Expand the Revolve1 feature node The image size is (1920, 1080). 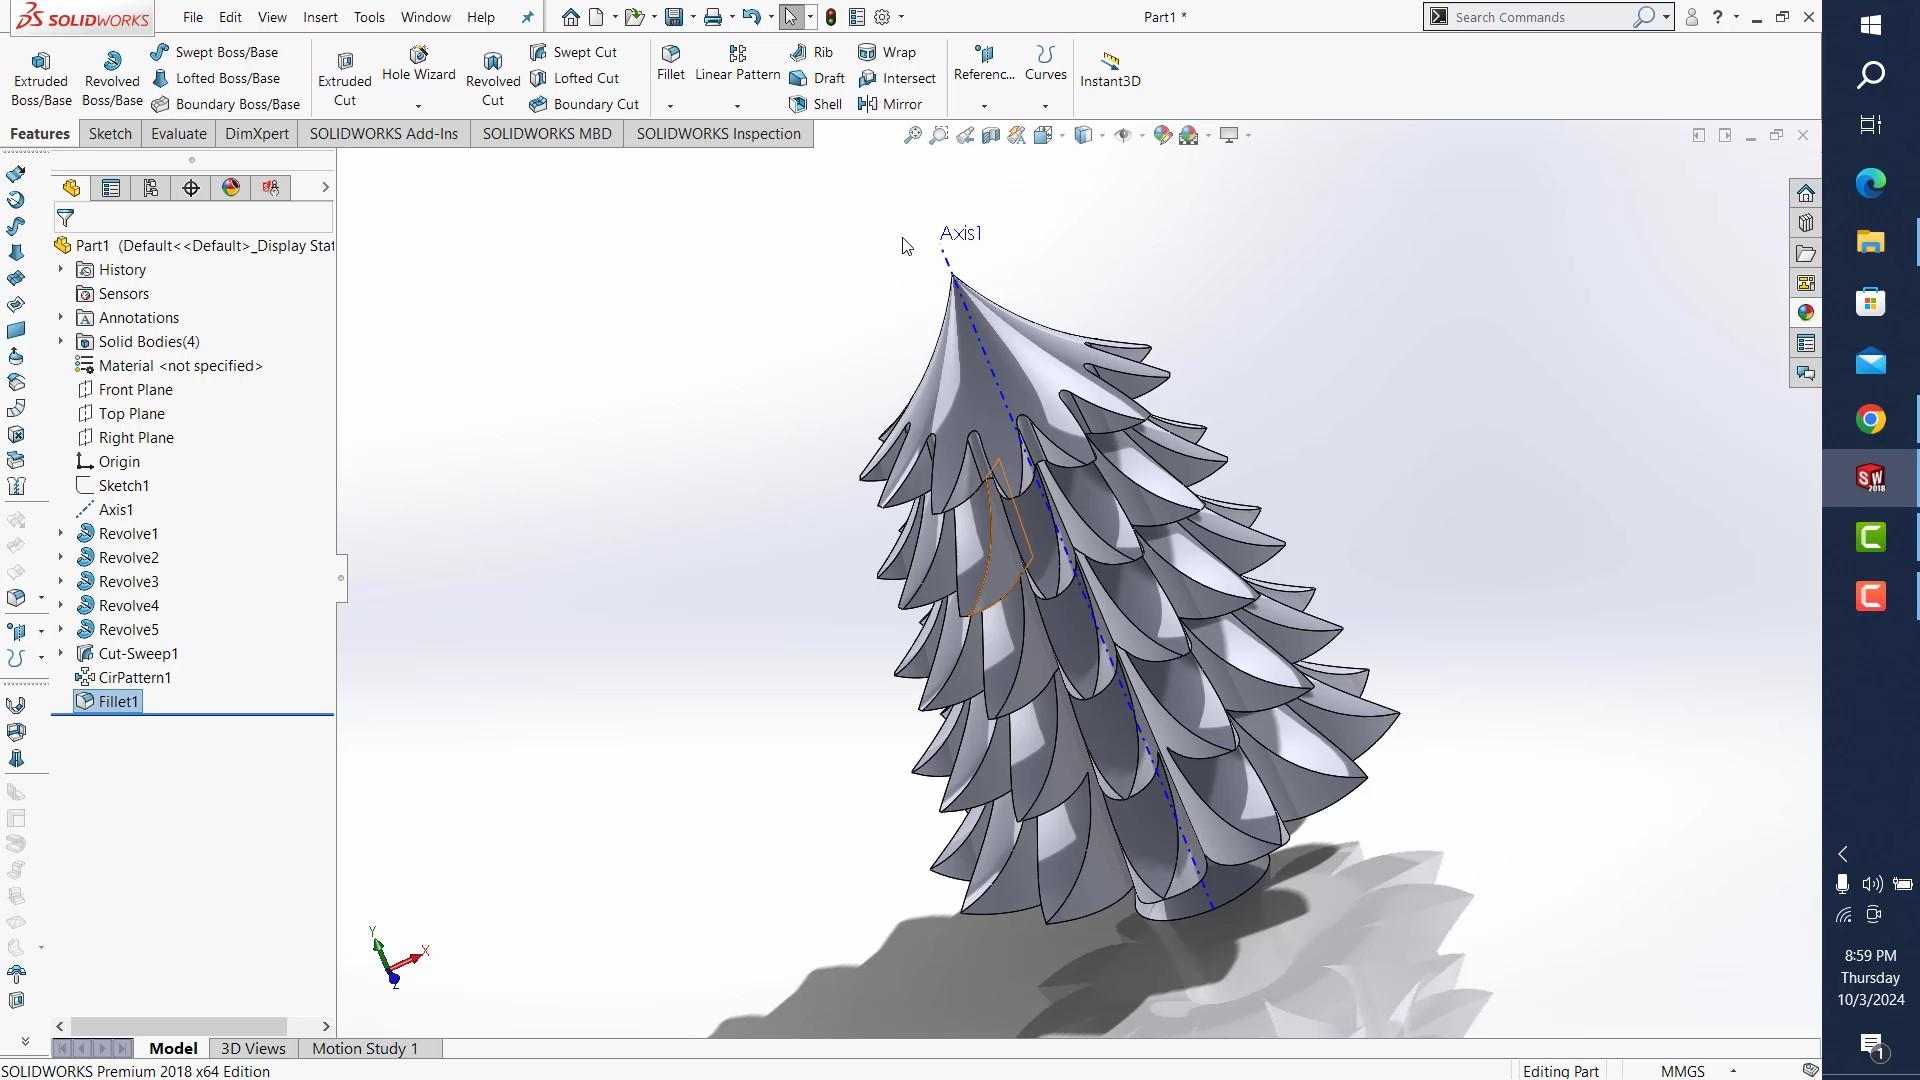tap(61, 533)
